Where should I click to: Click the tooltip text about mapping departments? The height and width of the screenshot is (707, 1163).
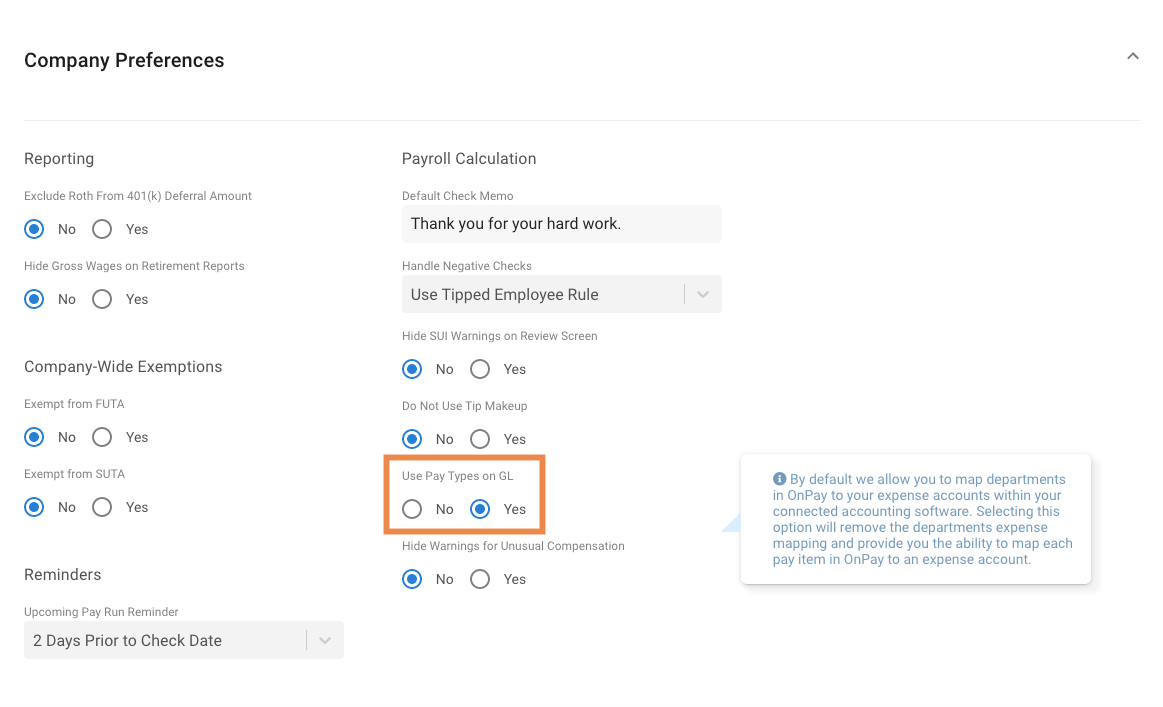coord(923,519)
